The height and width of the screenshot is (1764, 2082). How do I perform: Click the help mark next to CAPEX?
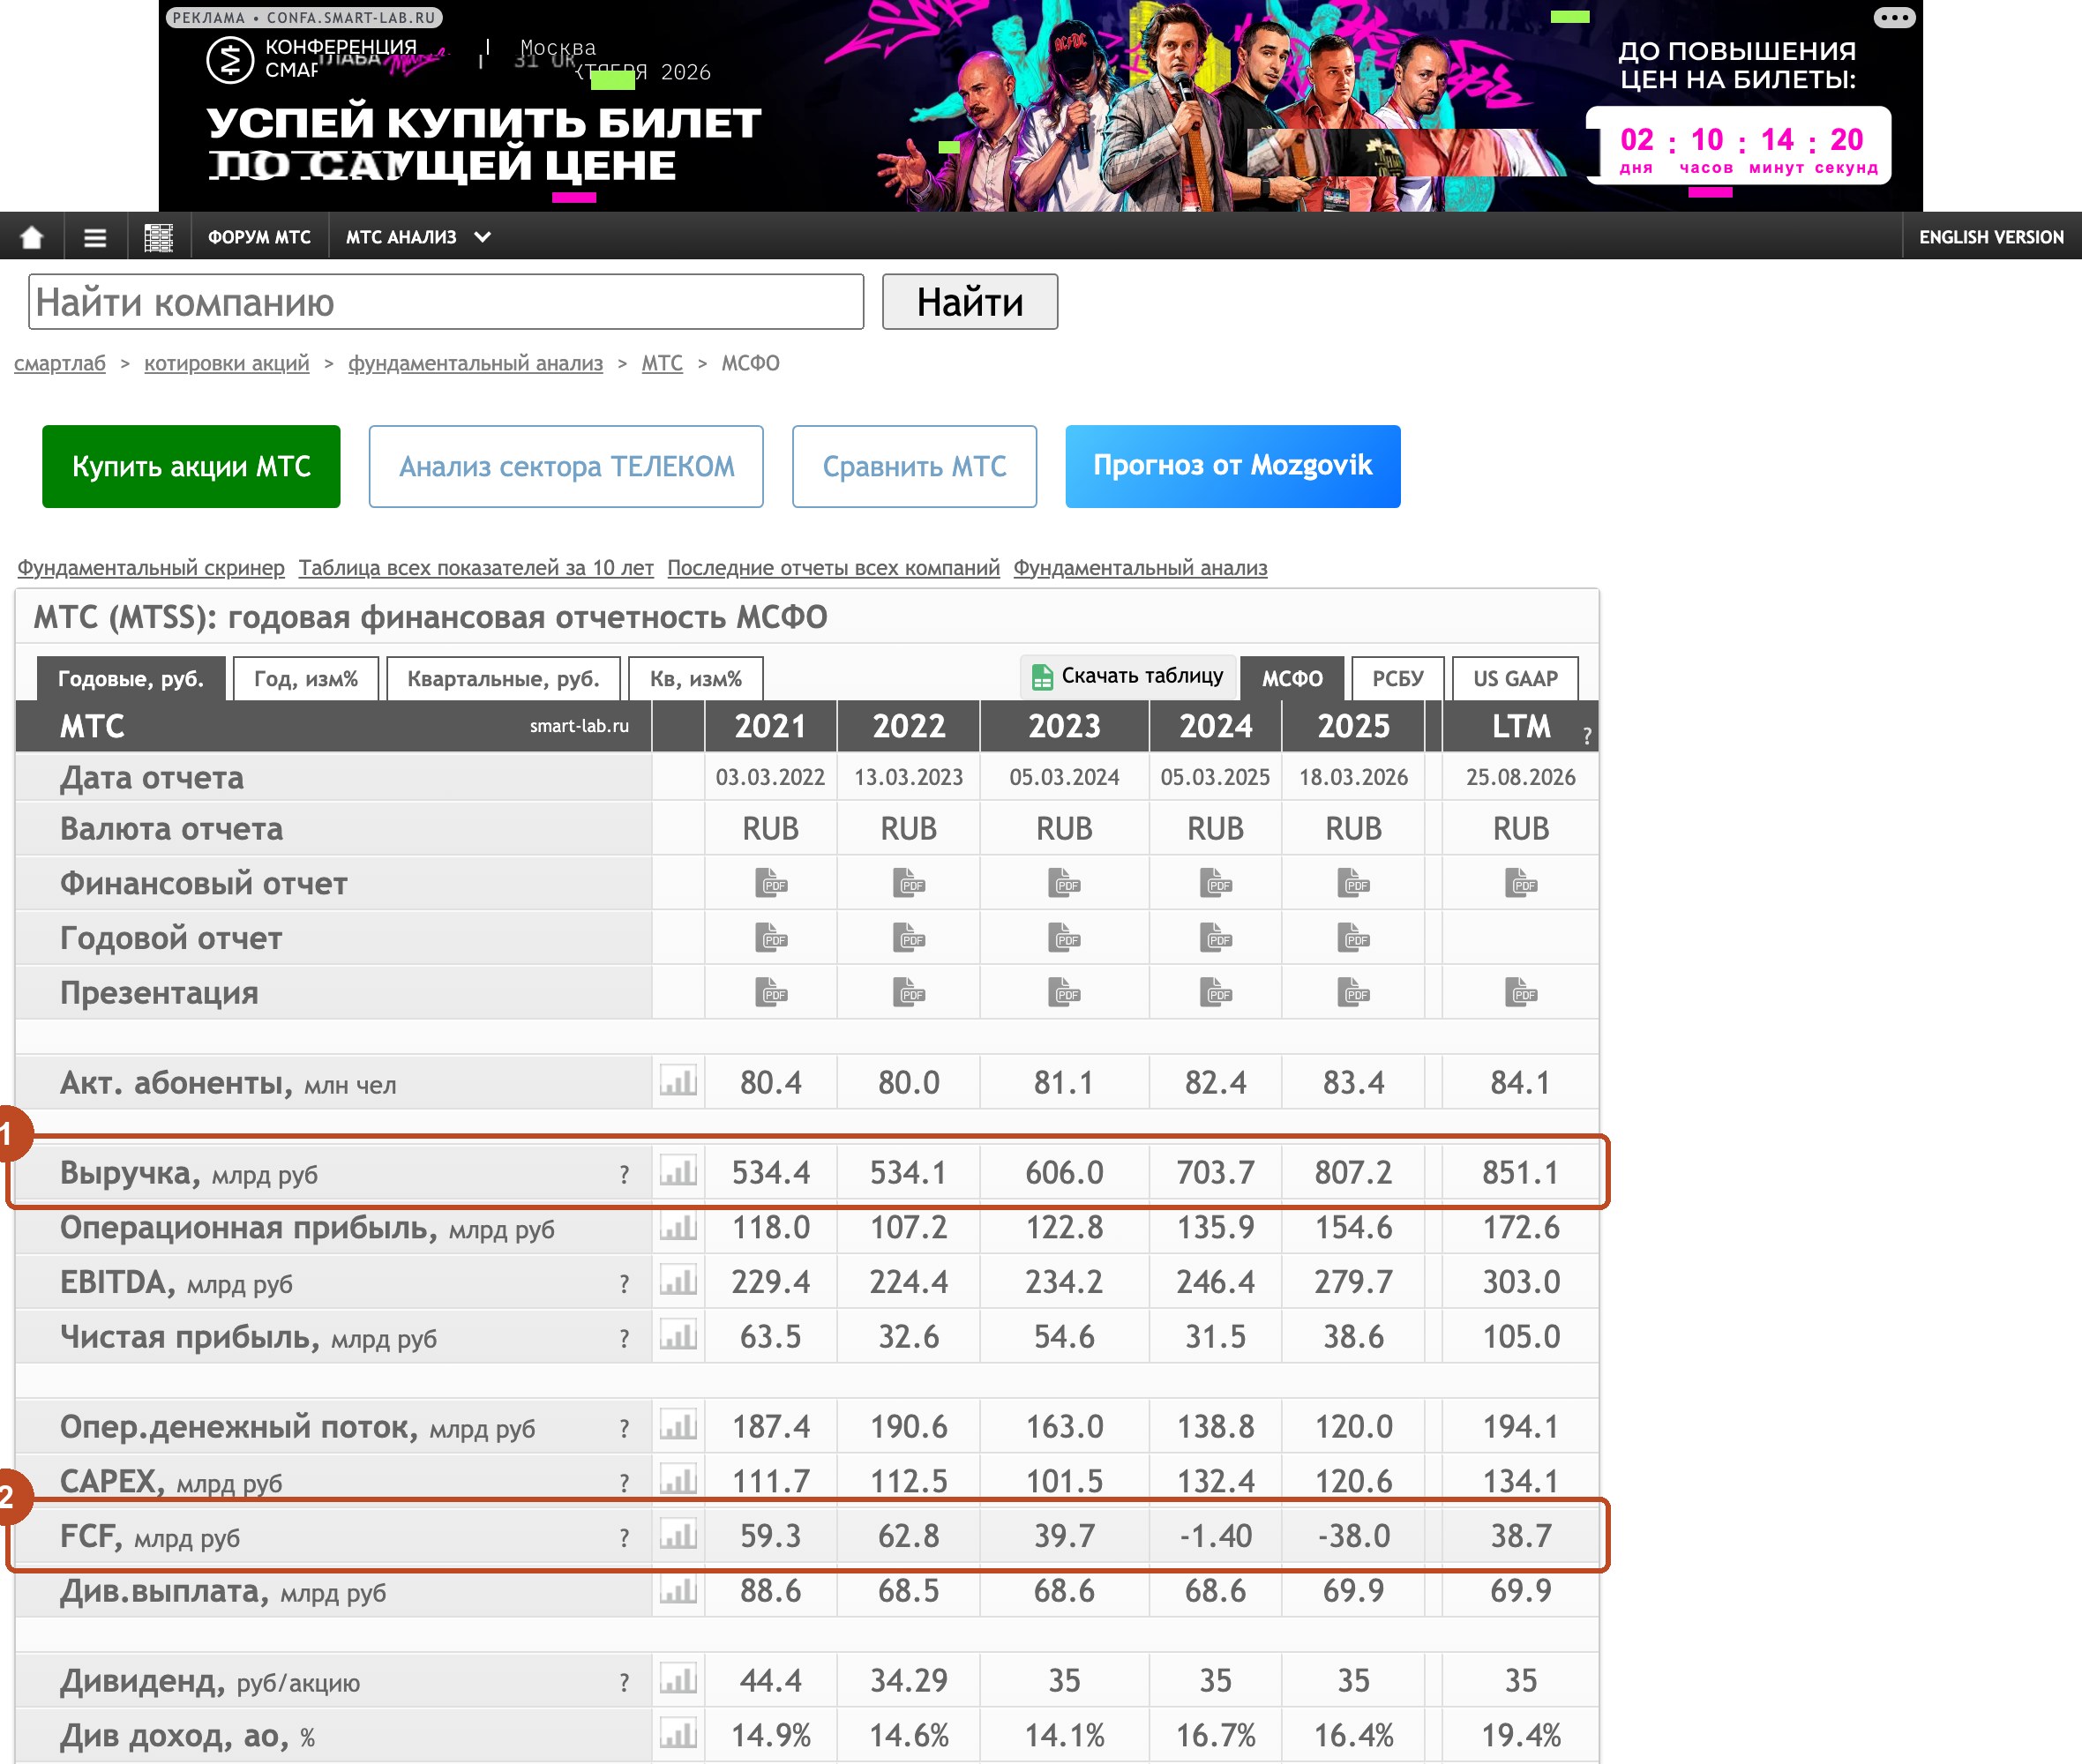click(x=624, y=1483)
